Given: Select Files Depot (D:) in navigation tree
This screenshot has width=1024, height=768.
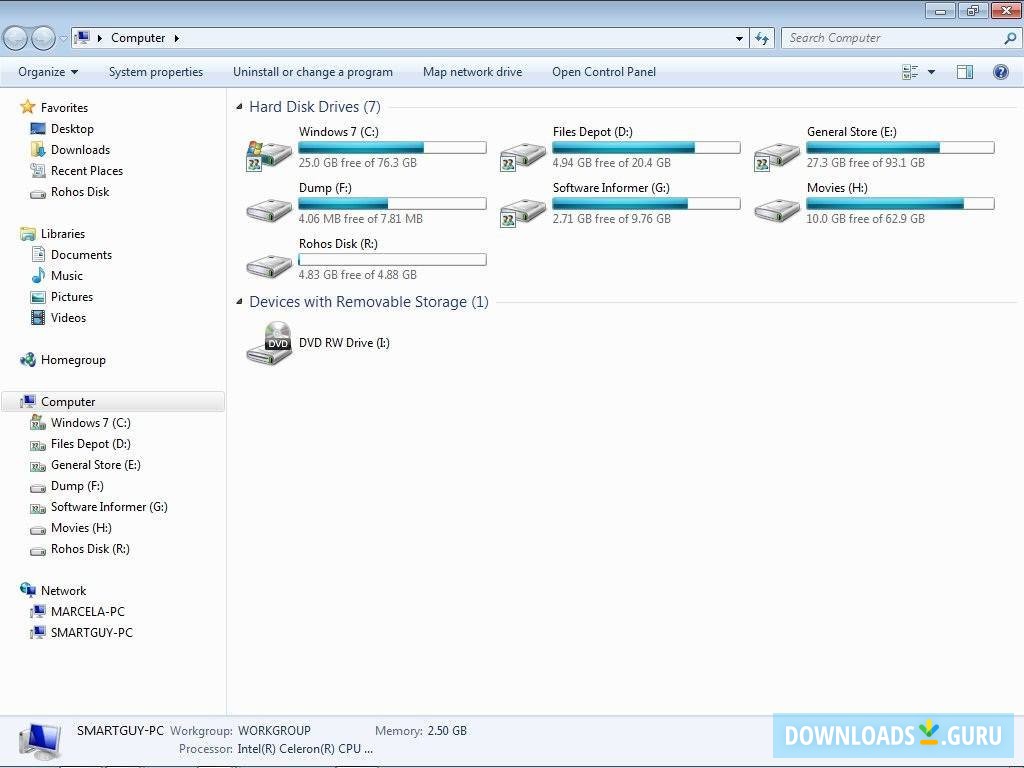Looking at the screenshot, I should point(90,443).
